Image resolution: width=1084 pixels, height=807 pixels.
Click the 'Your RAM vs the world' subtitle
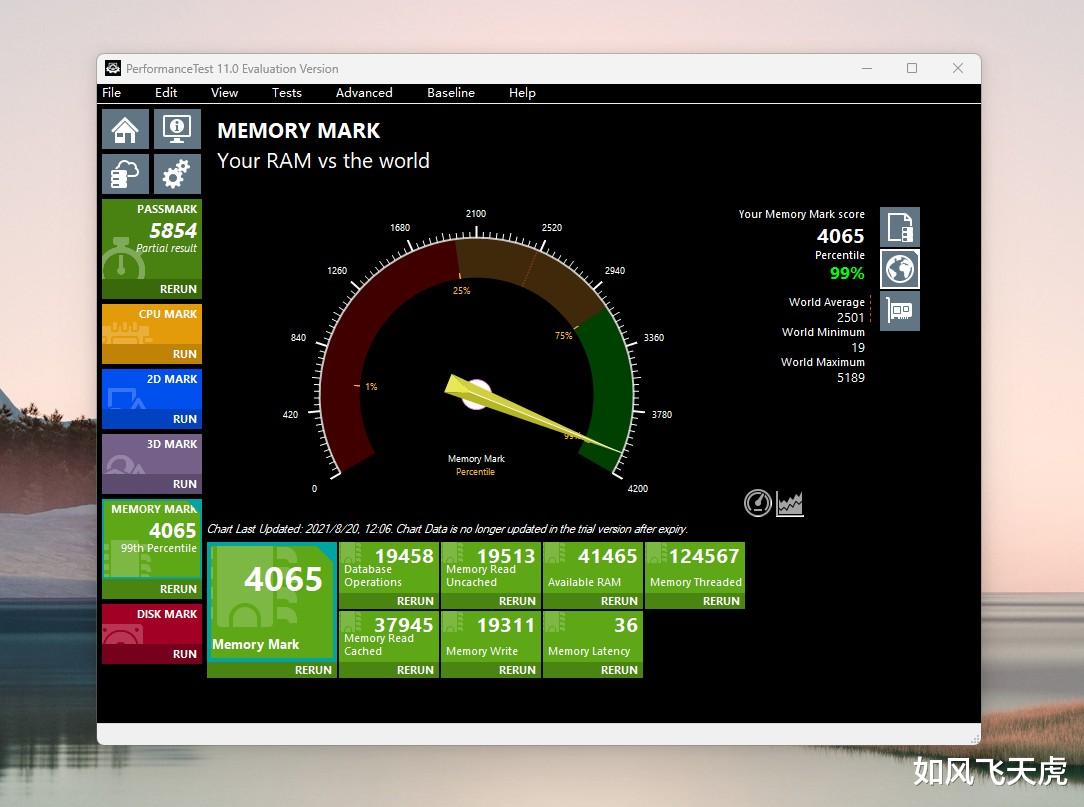[324, 160]
